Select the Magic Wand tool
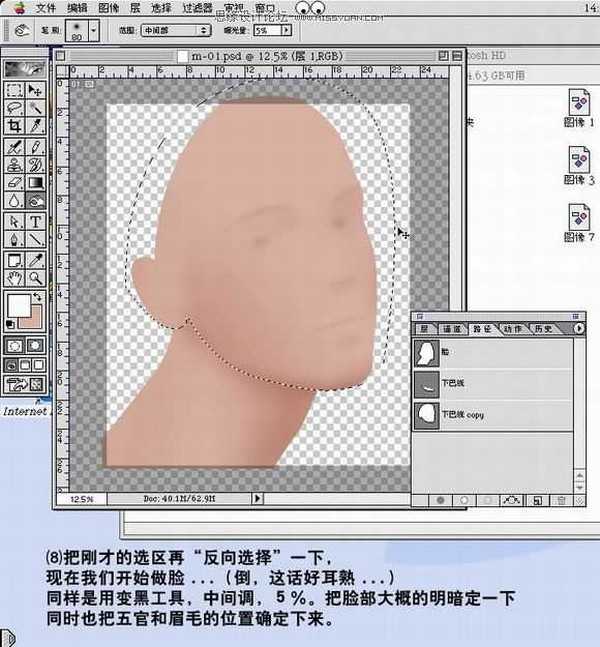This screenshot has width=600, height=647. 36,107
